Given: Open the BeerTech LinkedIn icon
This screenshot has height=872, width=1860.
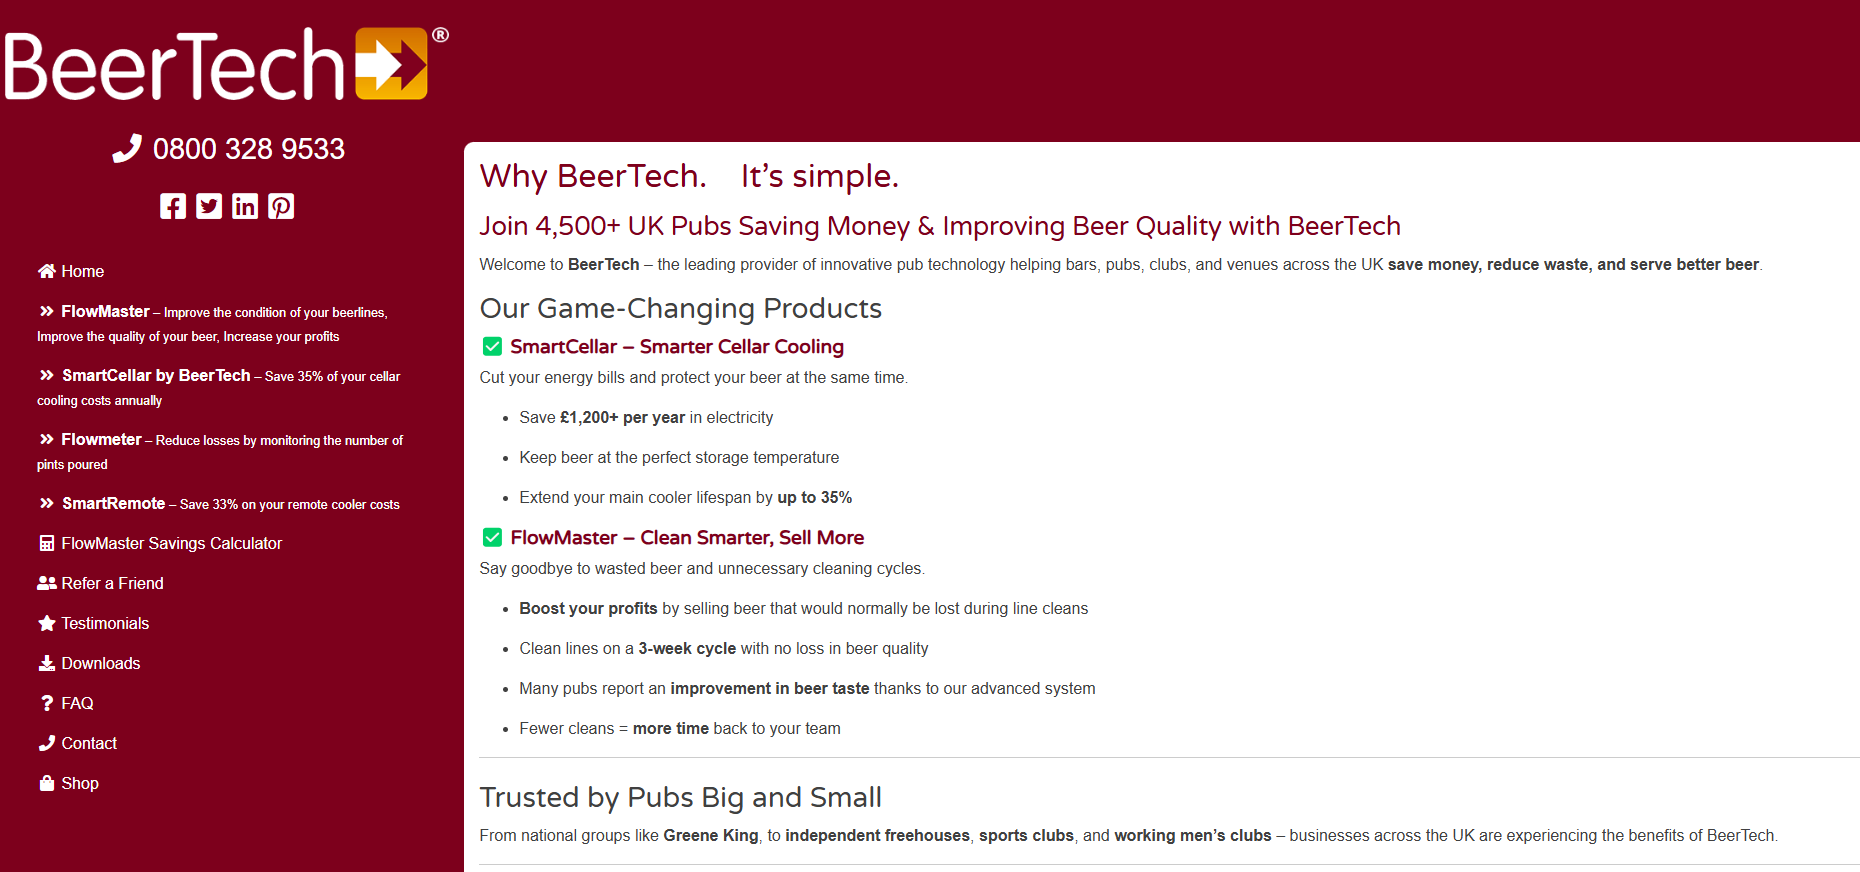Looking at the screenshot, I should [245, 206].
